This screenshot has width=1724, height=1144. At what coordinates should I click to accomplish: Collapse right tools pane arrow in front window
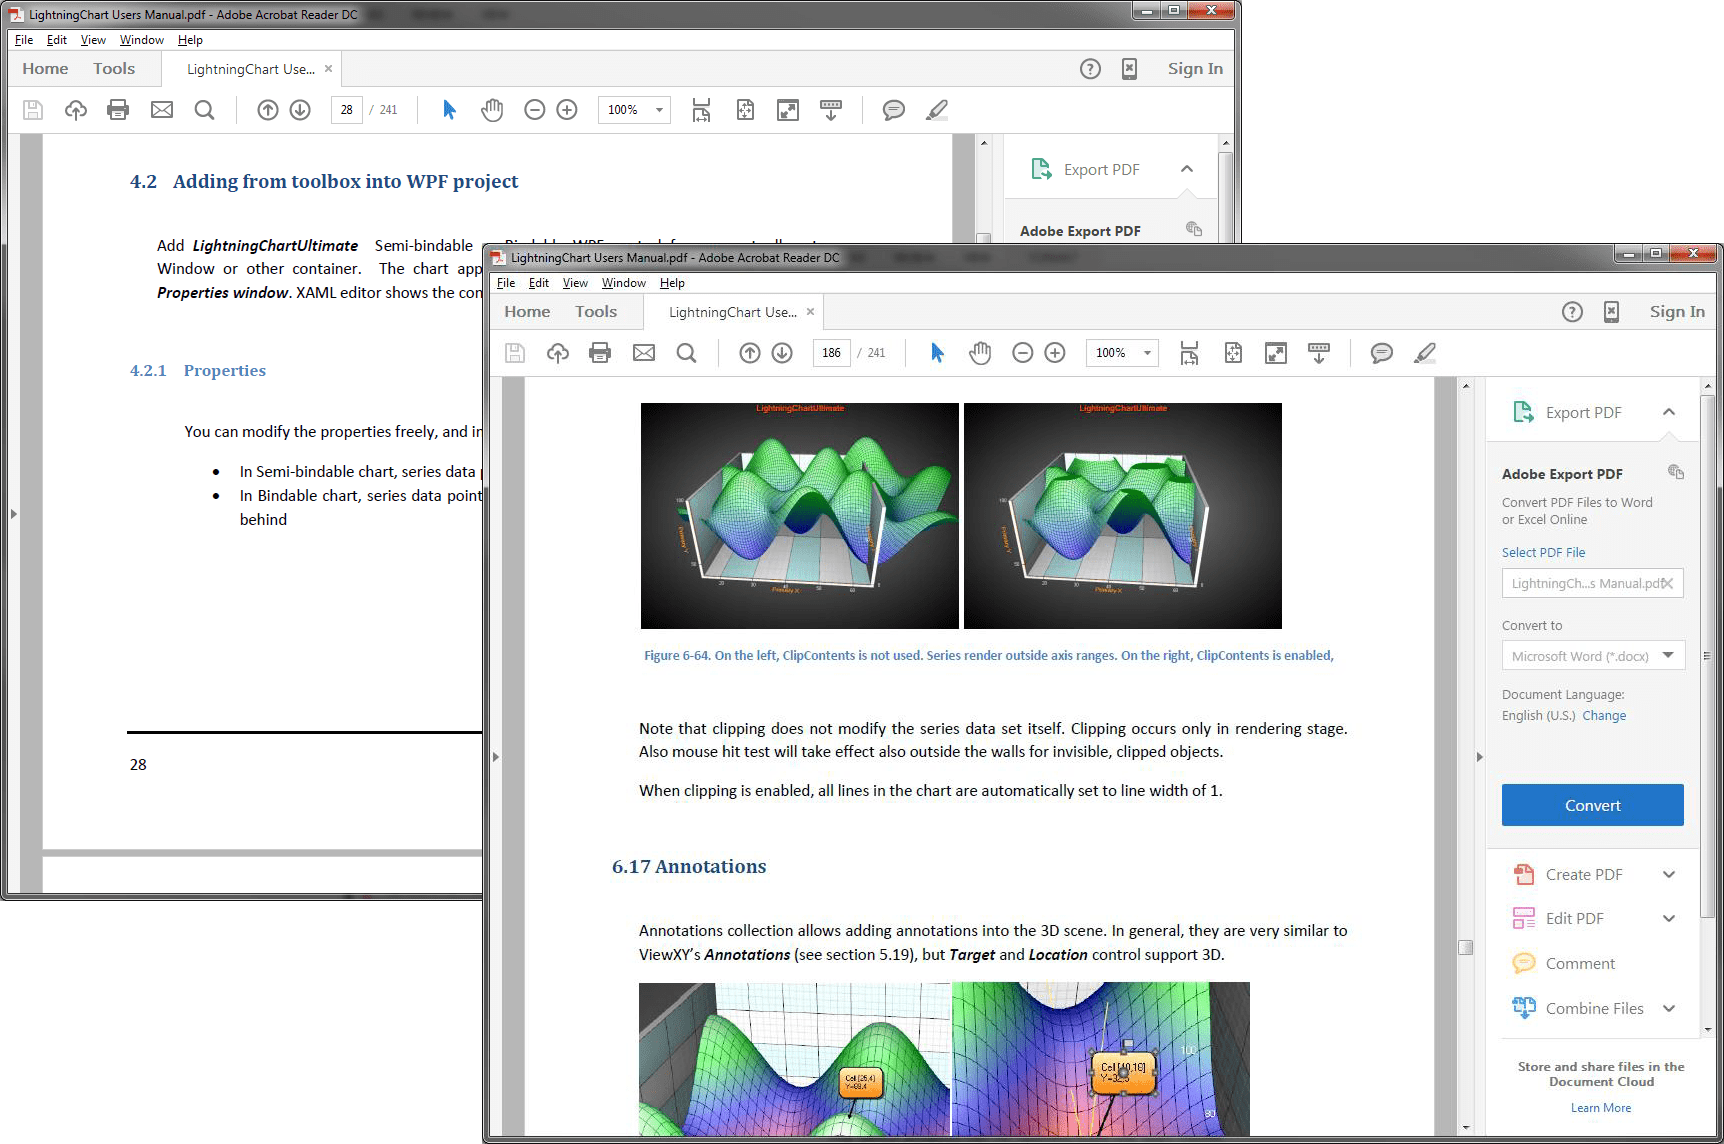click(1480, 757)
